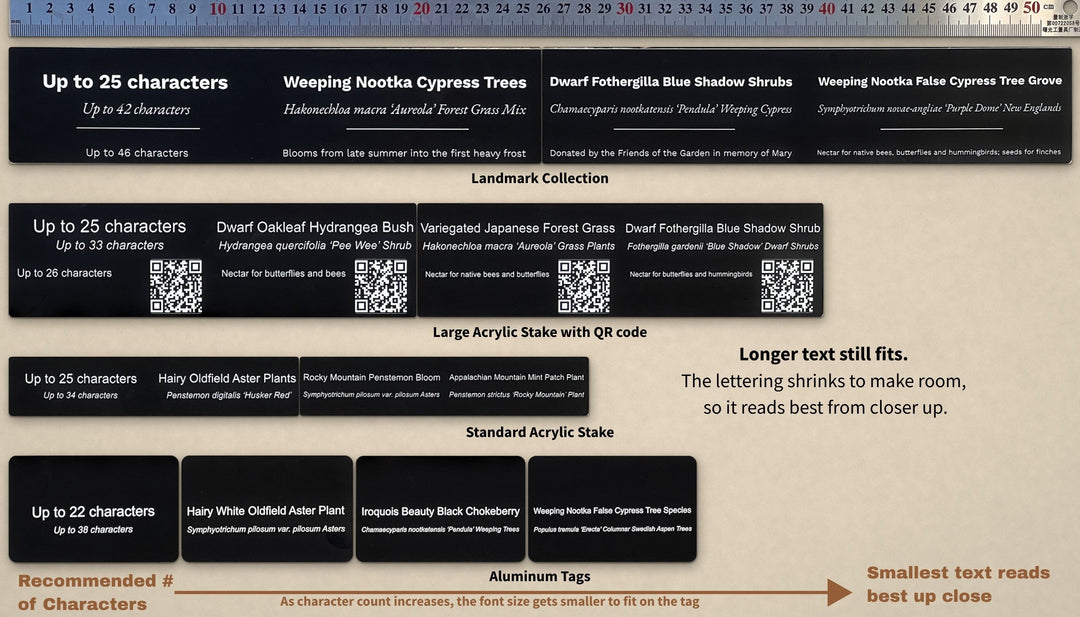Select 'Penstemon strictus 'Rocky Mountain' Plant'
This screenshot has height=617, width=1080.
(x=517, y=395)
